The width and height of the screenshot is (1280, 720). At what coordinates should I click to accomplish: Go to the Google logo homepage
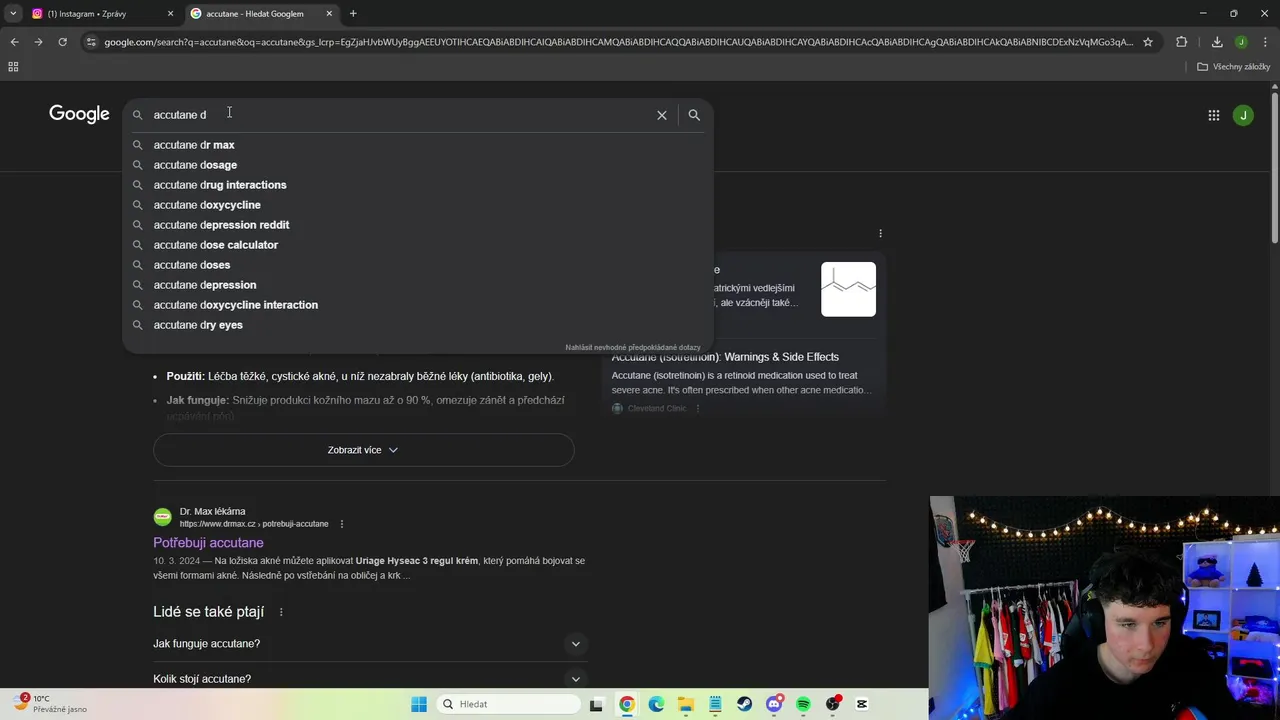79,114
